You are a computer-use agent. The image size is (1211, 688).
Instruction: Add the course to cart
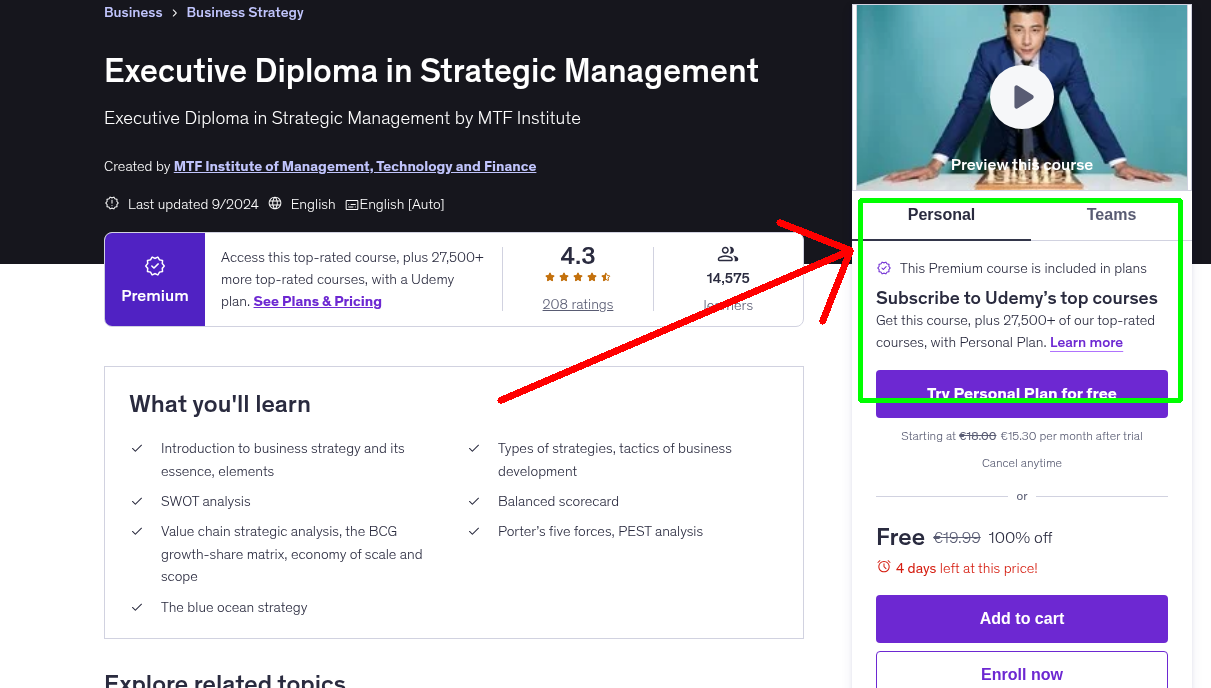tap(1022, 619)
